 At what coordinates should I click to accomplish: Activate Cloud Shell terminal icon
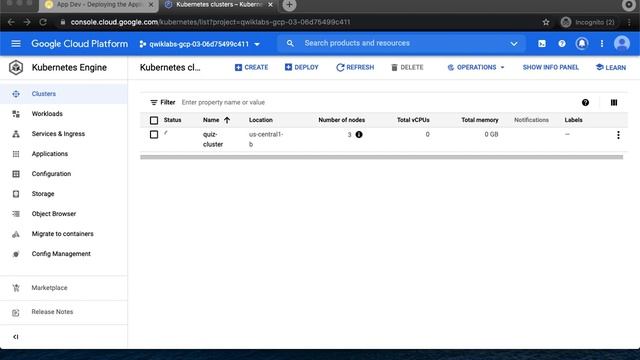click(x=542, y=44)
